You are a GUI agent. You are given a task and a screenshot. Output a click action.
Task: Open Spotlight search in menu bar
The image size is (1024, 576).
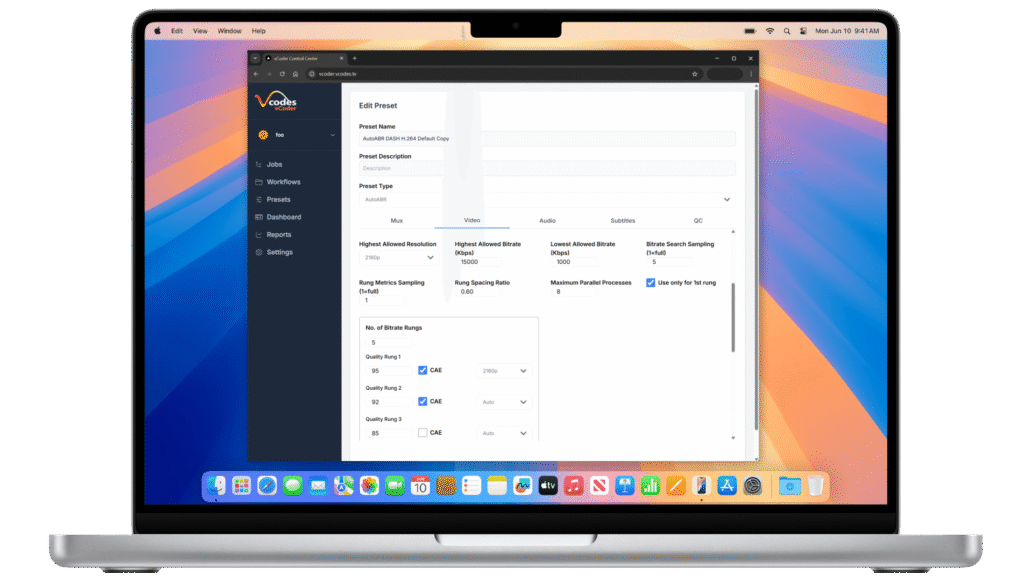coord(787,31)
